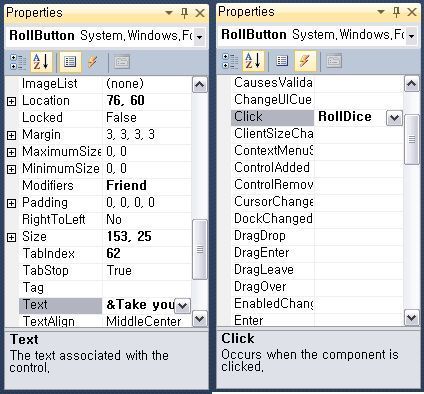The height and width of the screenshot is (394, 424).
Task: Select the ImageList property row
Action: coord(105,84)
